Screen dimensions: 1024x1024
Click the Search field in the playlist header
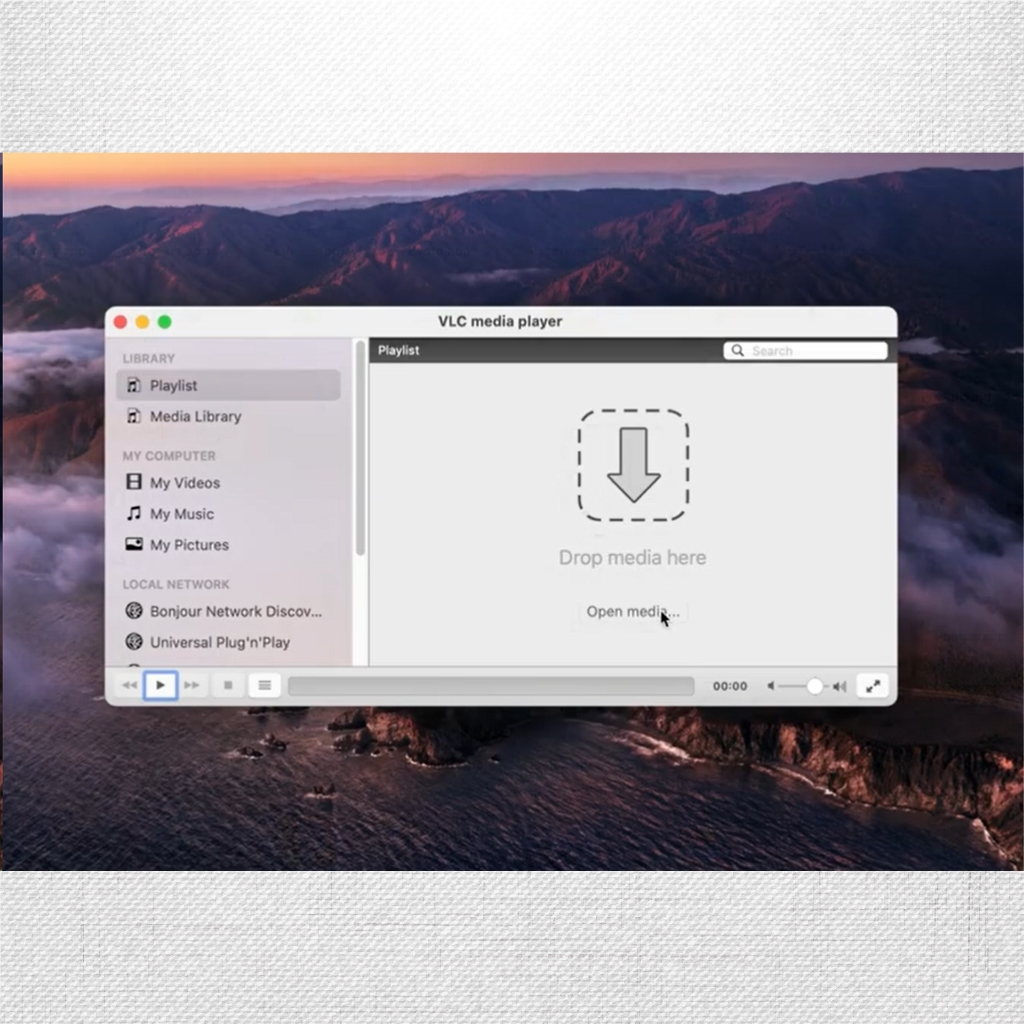coord(805,351)
